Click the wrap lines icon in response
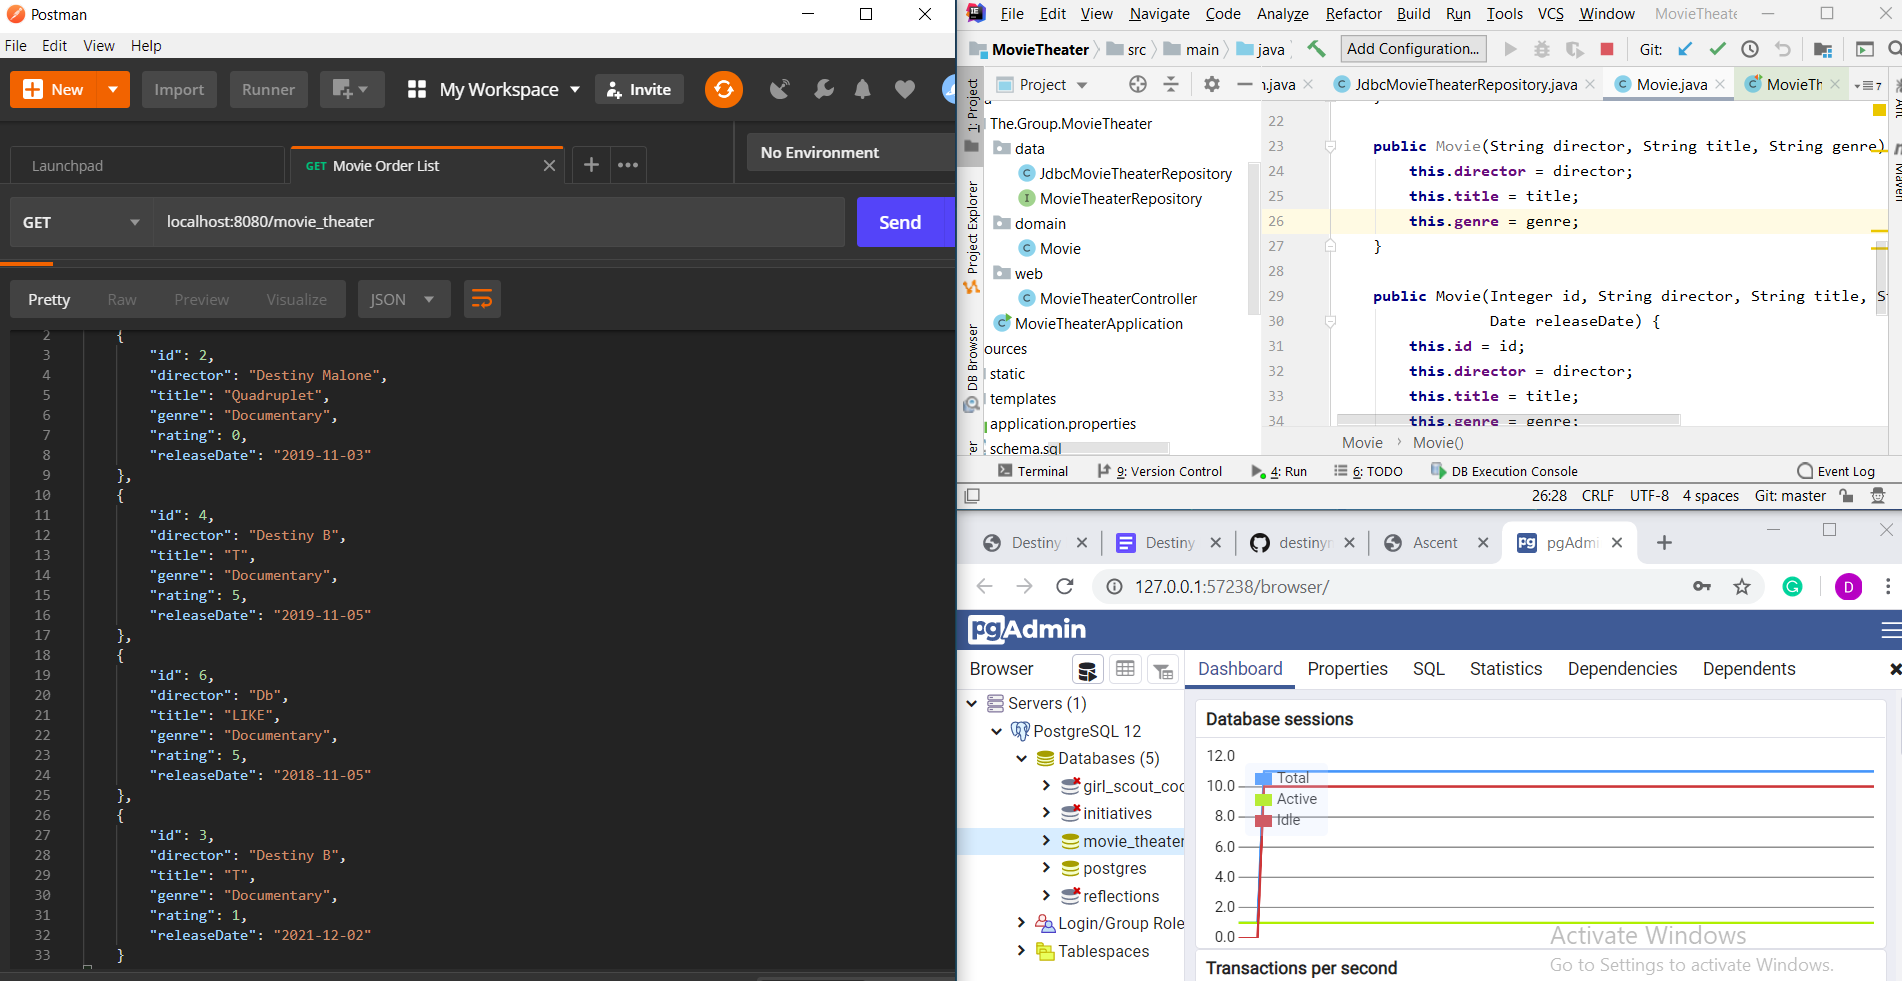The image size is (1902, 981). 482,299
